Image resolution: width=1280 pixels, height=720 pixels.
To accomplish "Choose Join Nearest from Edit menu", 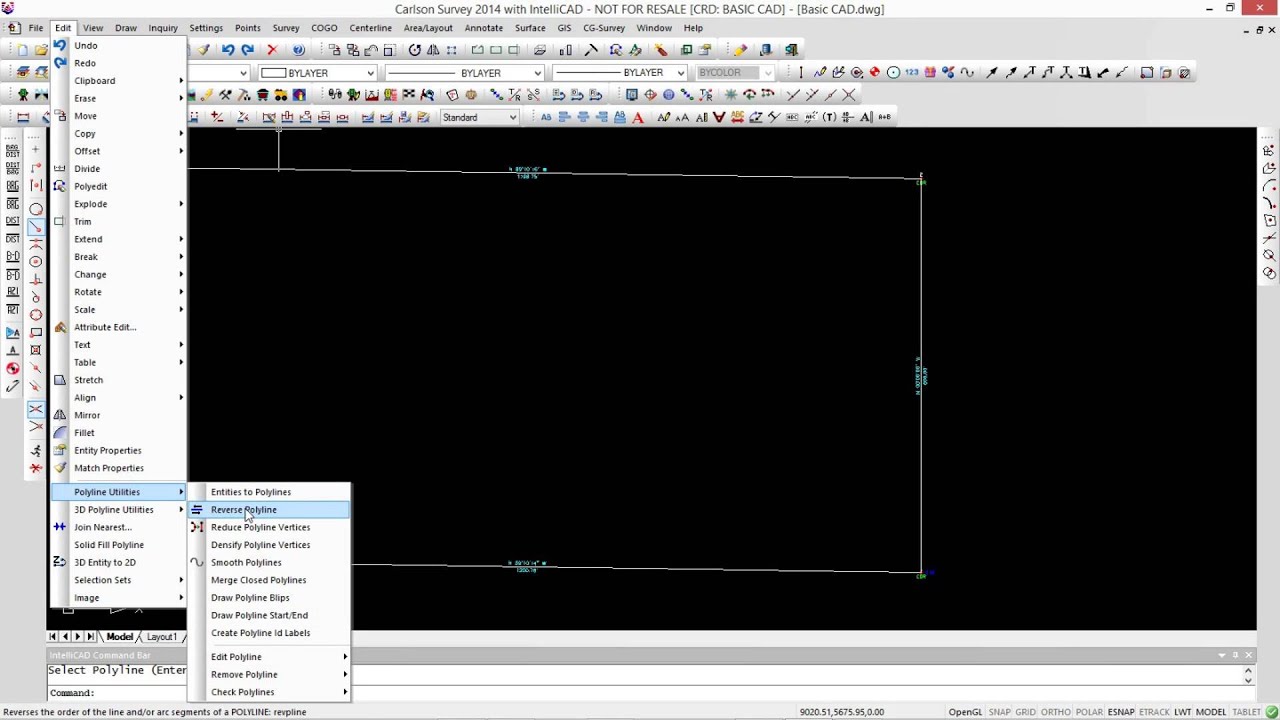I will [119, 527].
